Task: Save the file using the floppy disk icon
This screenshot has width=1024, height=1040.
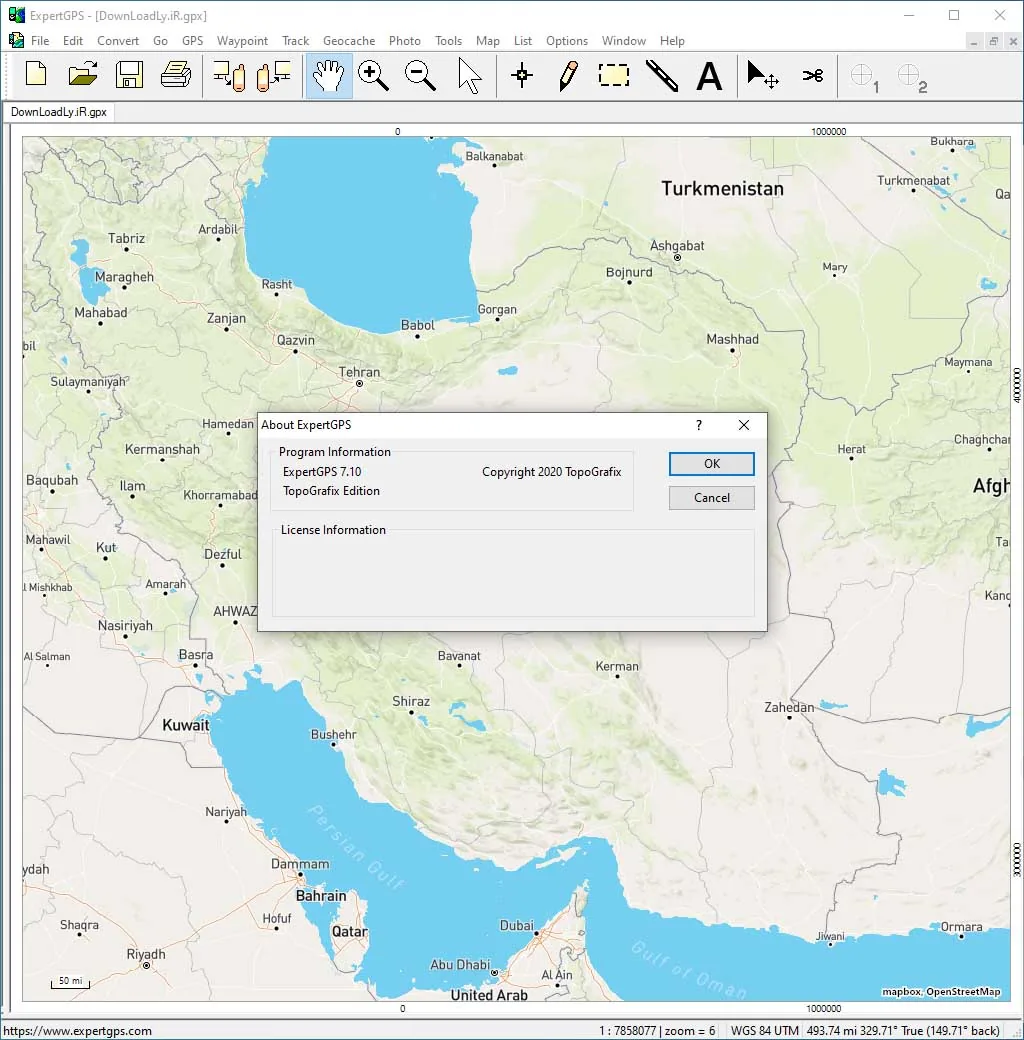Action: coord(129,75)
